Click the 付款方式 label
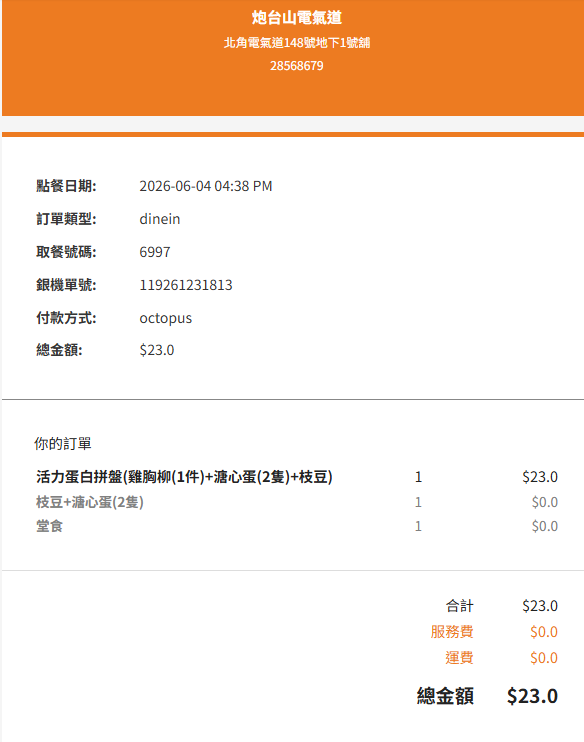Screen dimensions: 584x742 pyautogui.click(x=66, y=318)
